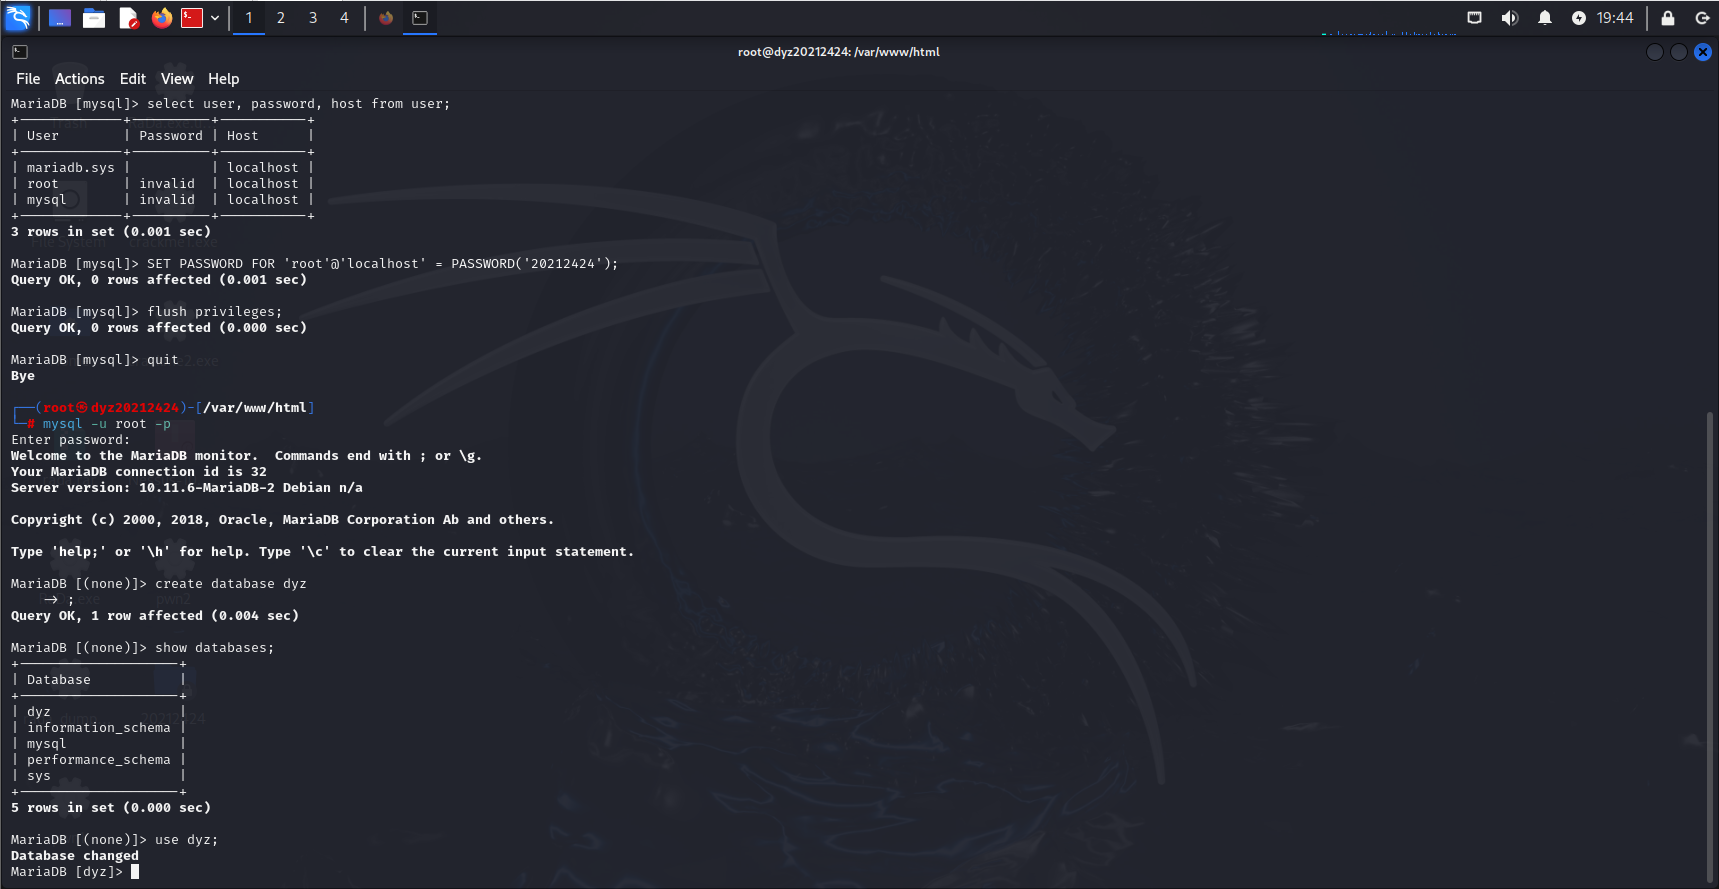
Task: Close the terminal window
Action: [1703, 52]
